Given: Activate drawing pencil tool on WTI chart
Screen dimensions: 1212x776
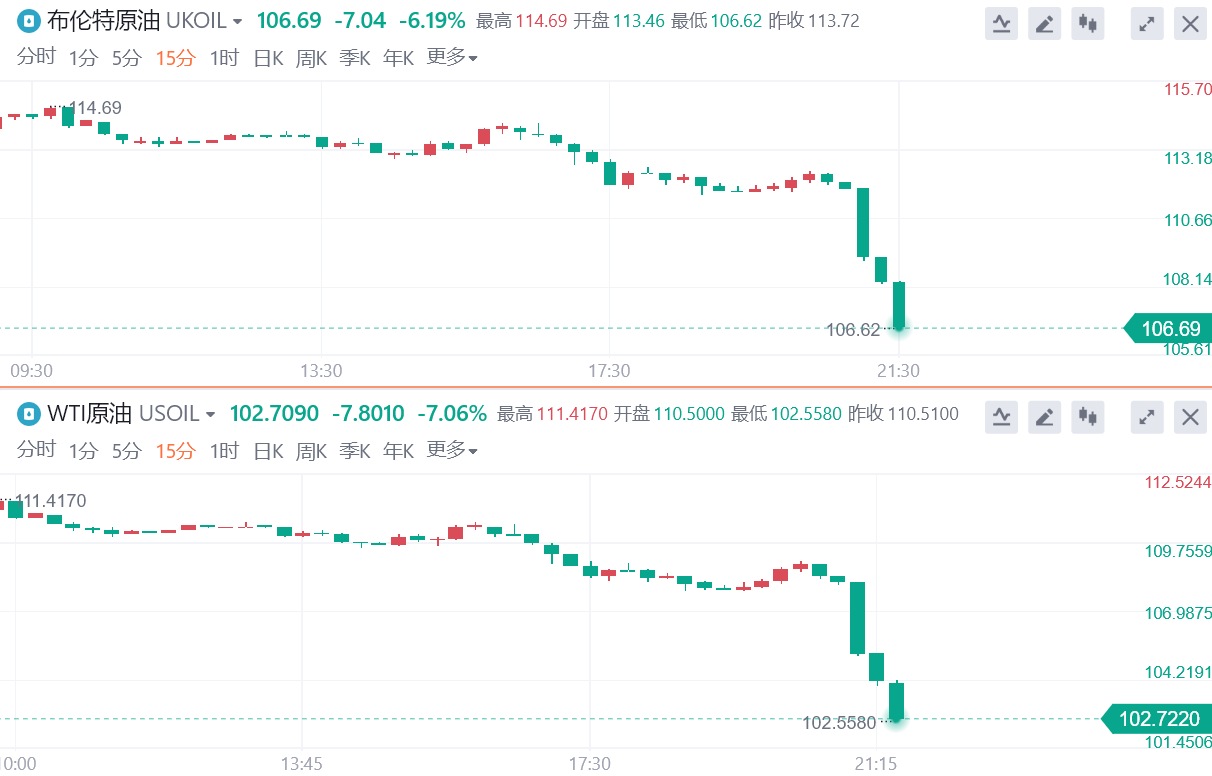Looking at the screenshot, I should coord(1044,416).
